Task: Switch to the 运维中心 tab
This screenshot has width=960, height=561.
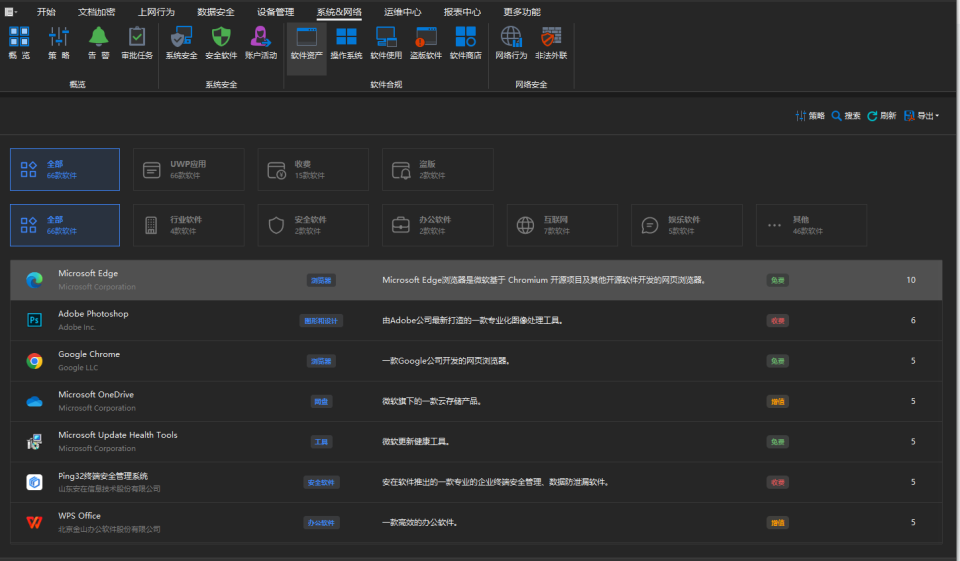Action: pos(402,12)
